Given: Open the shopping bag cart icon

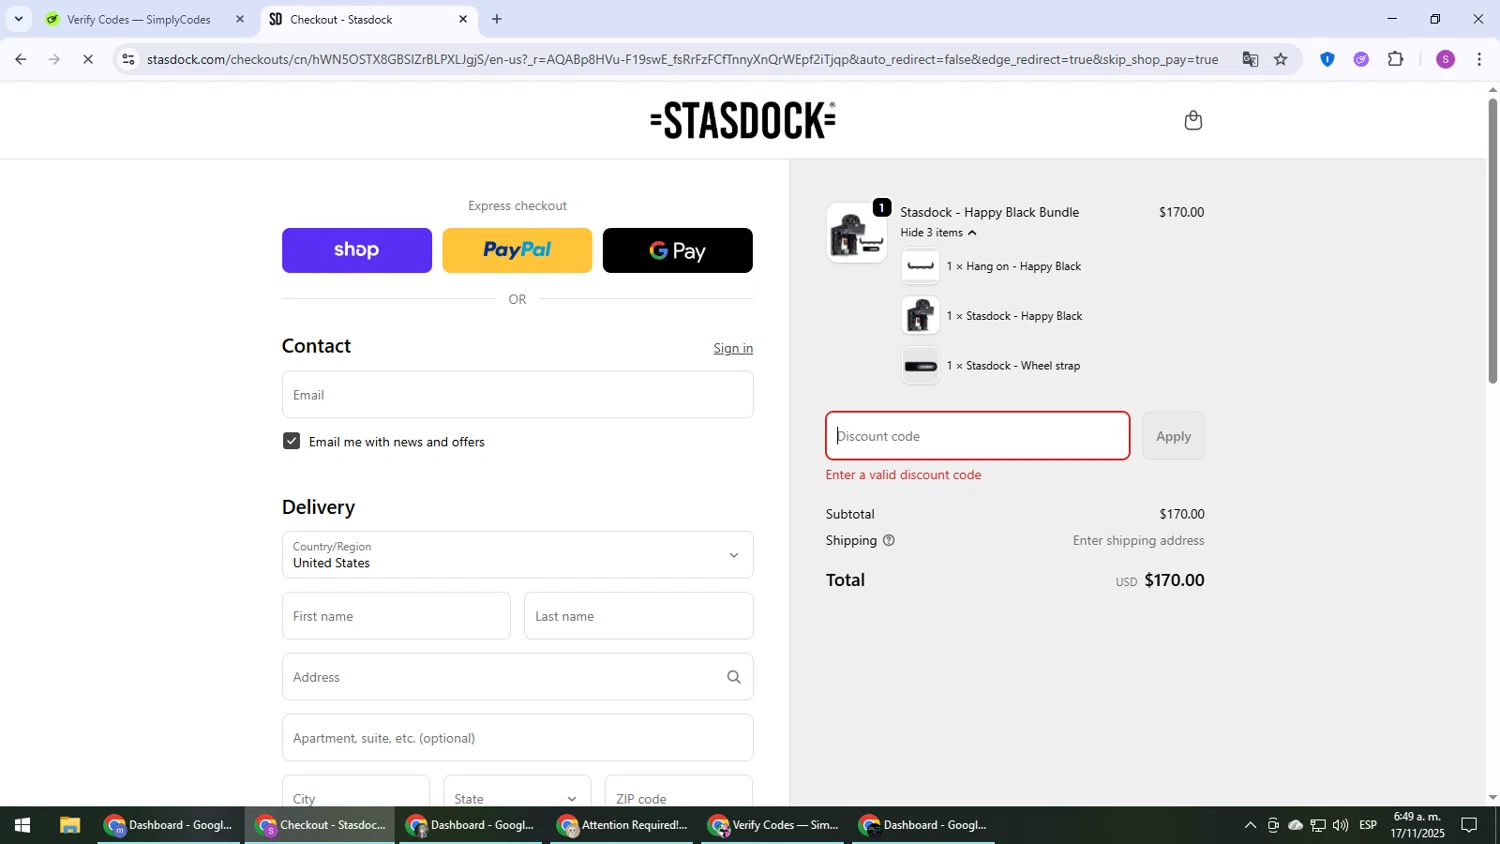Looking at the screenshot, I should 1192,121.
